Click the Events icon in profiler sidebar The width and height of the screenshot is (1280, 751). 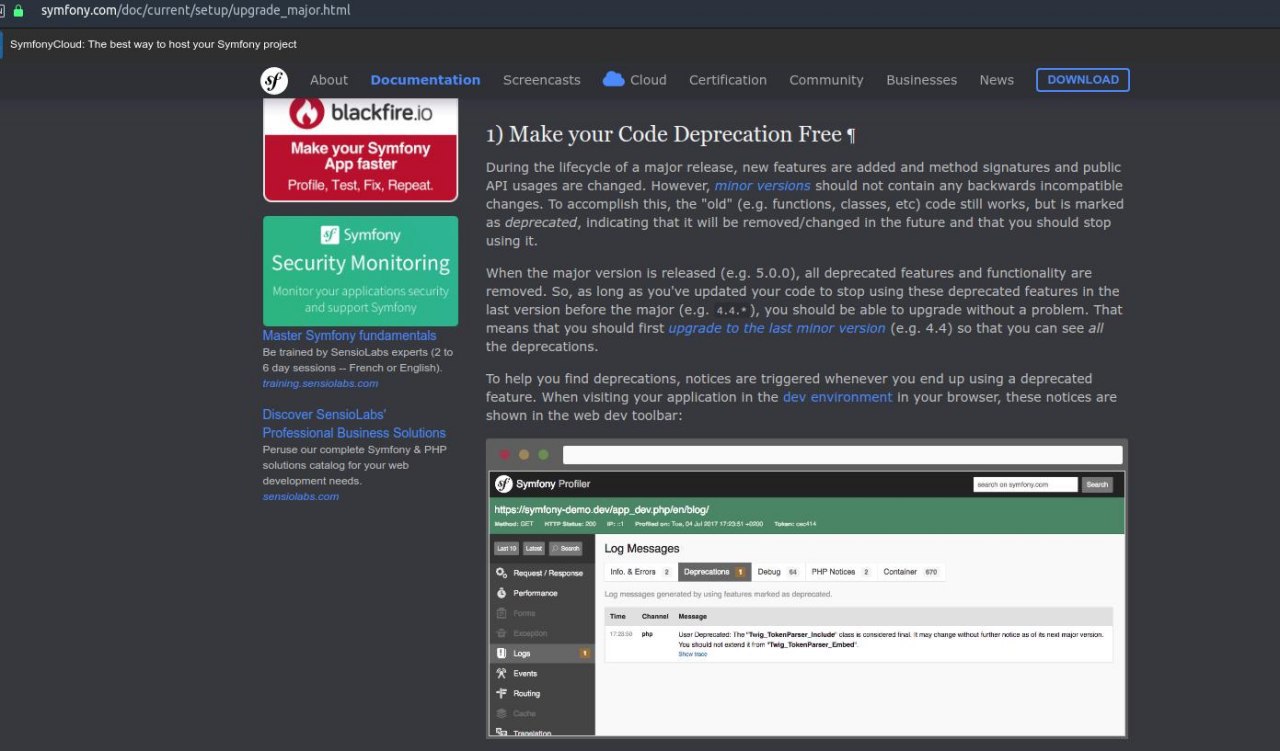tap(502, 673)
